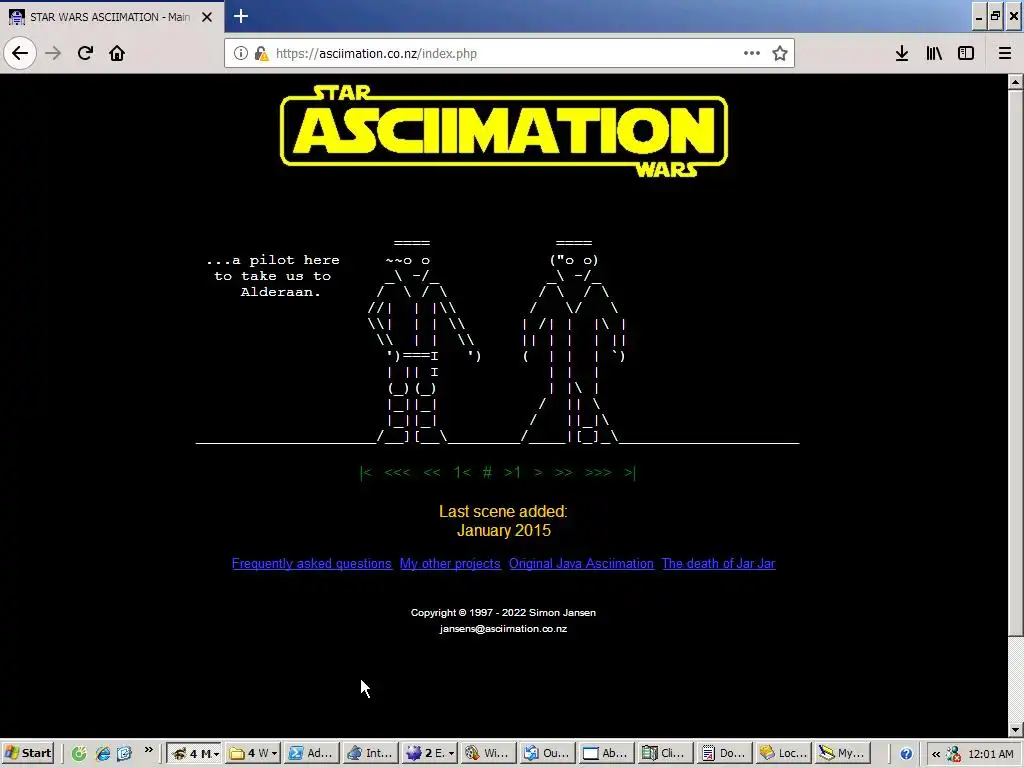Image resolution: width=1024 pixels, height=768 pixels.
Task: Show site information via the info icon
Action: click(240, 53)
